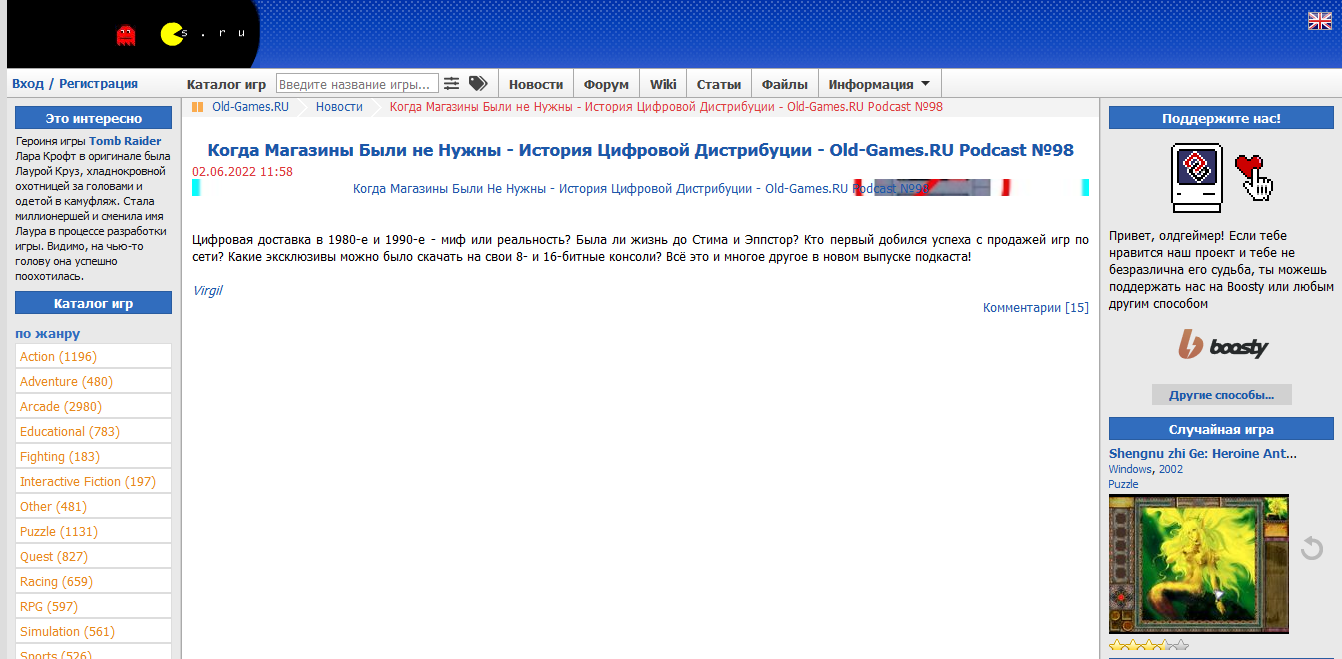1342x659 pixels.
Task: Select Quest (827) genre
Action: pyautogui.click(x=93, y=556)
